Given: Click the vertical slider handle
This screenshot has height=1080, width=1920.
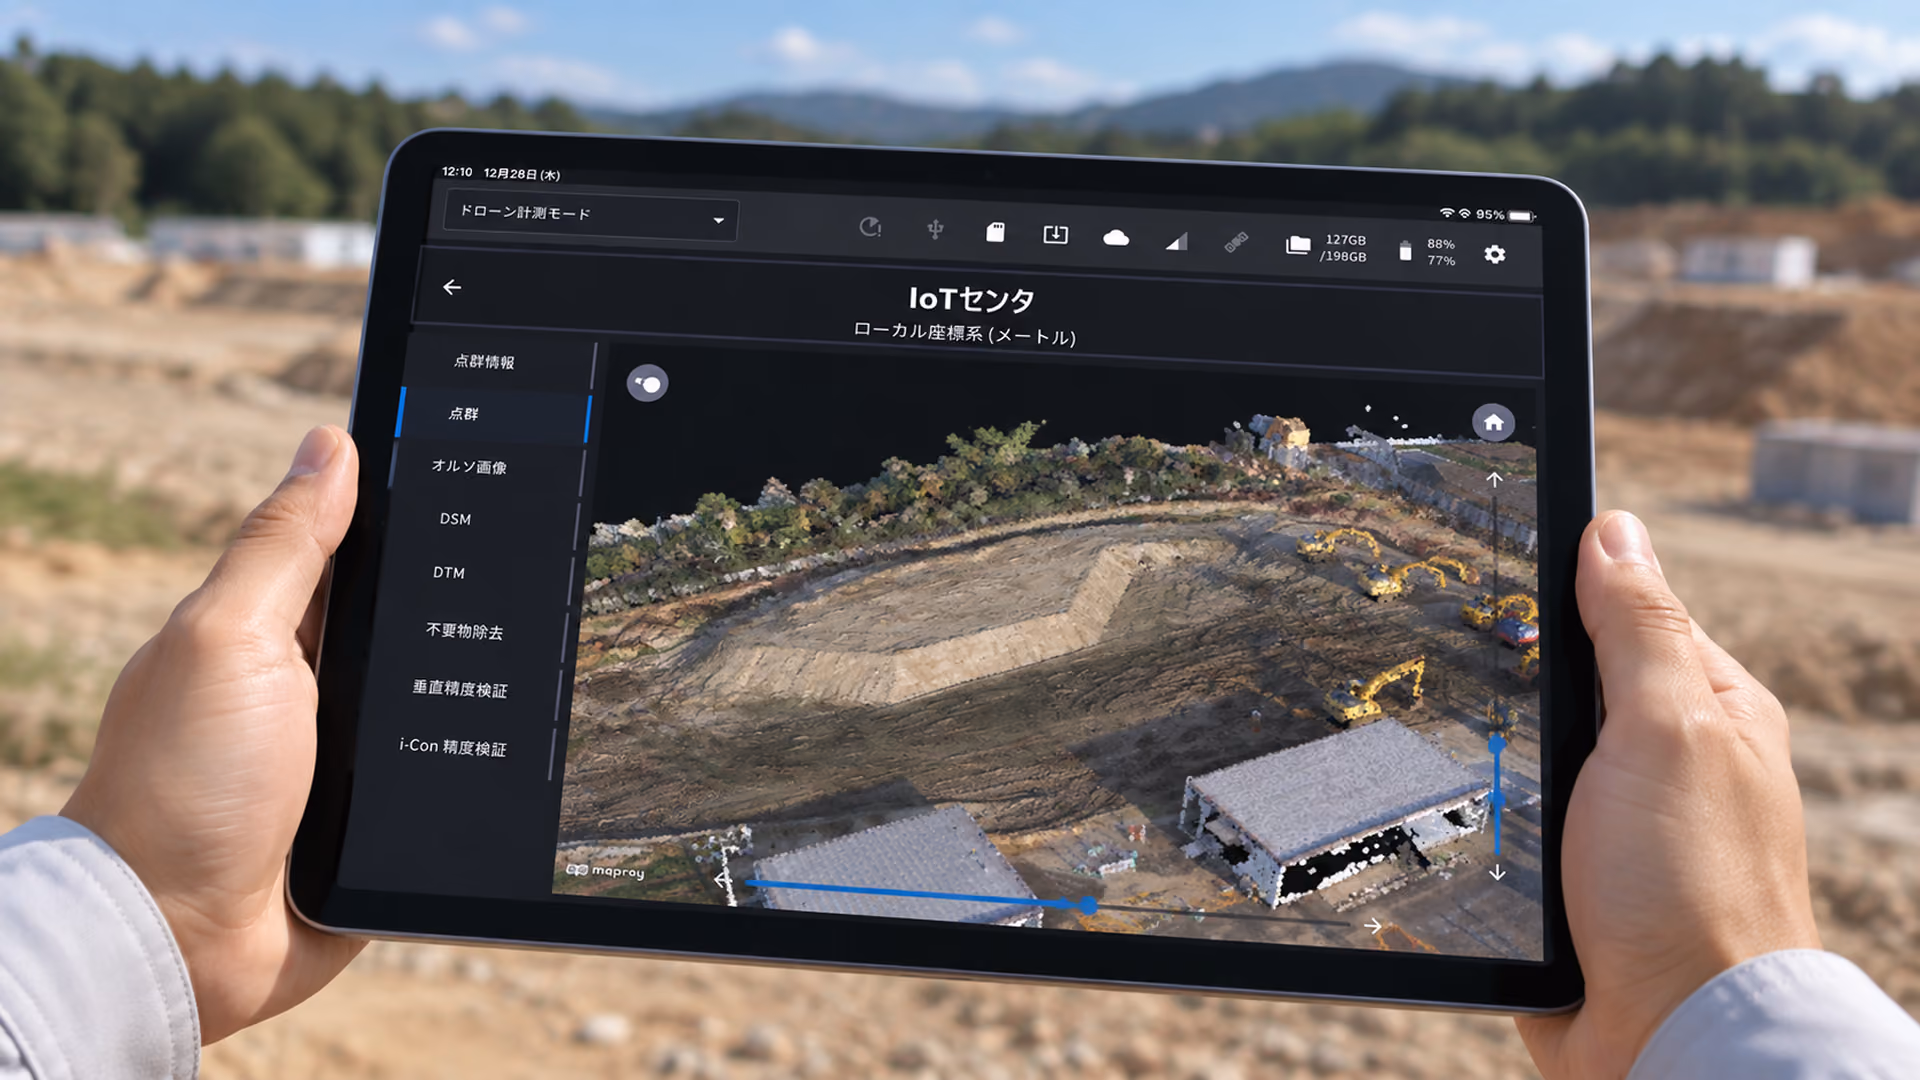Looking at the screenshot, I should (1497, 744).
